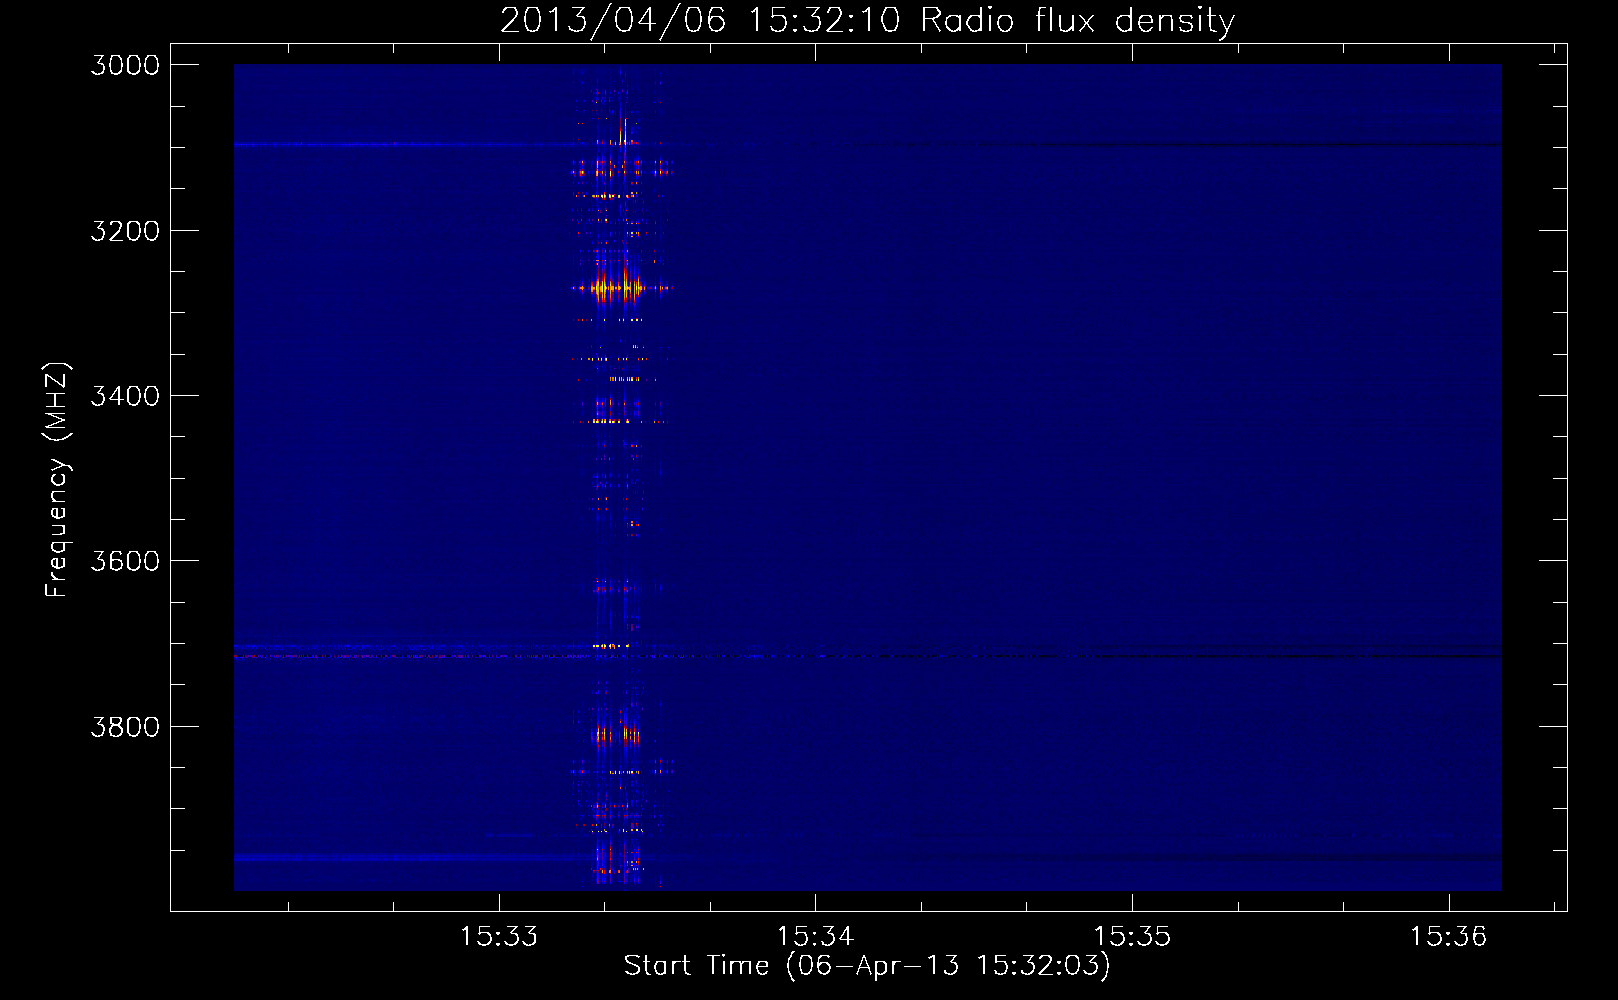
Task: Click the bright burst near 3270 MHz
Action: click(x=620, y=288)
